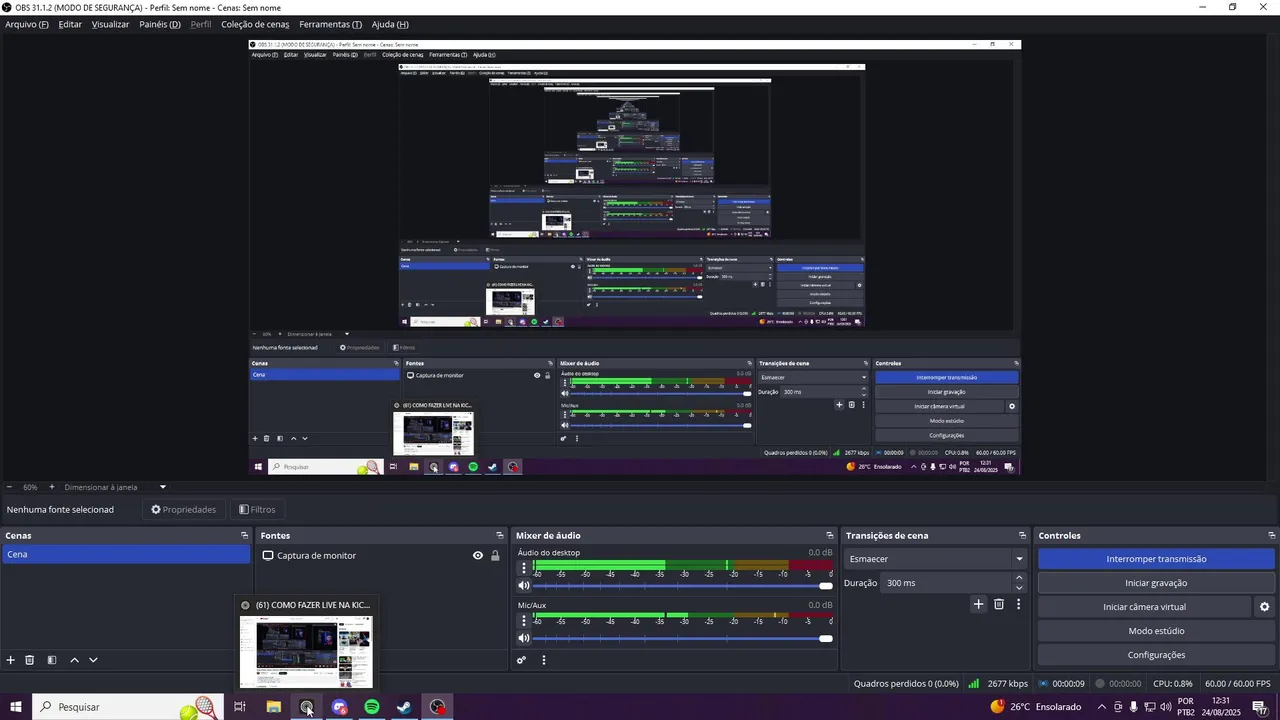Toggle lock on Captura de monitor source
Viewport: 1280px width, 720px height.
pos(495,556)
